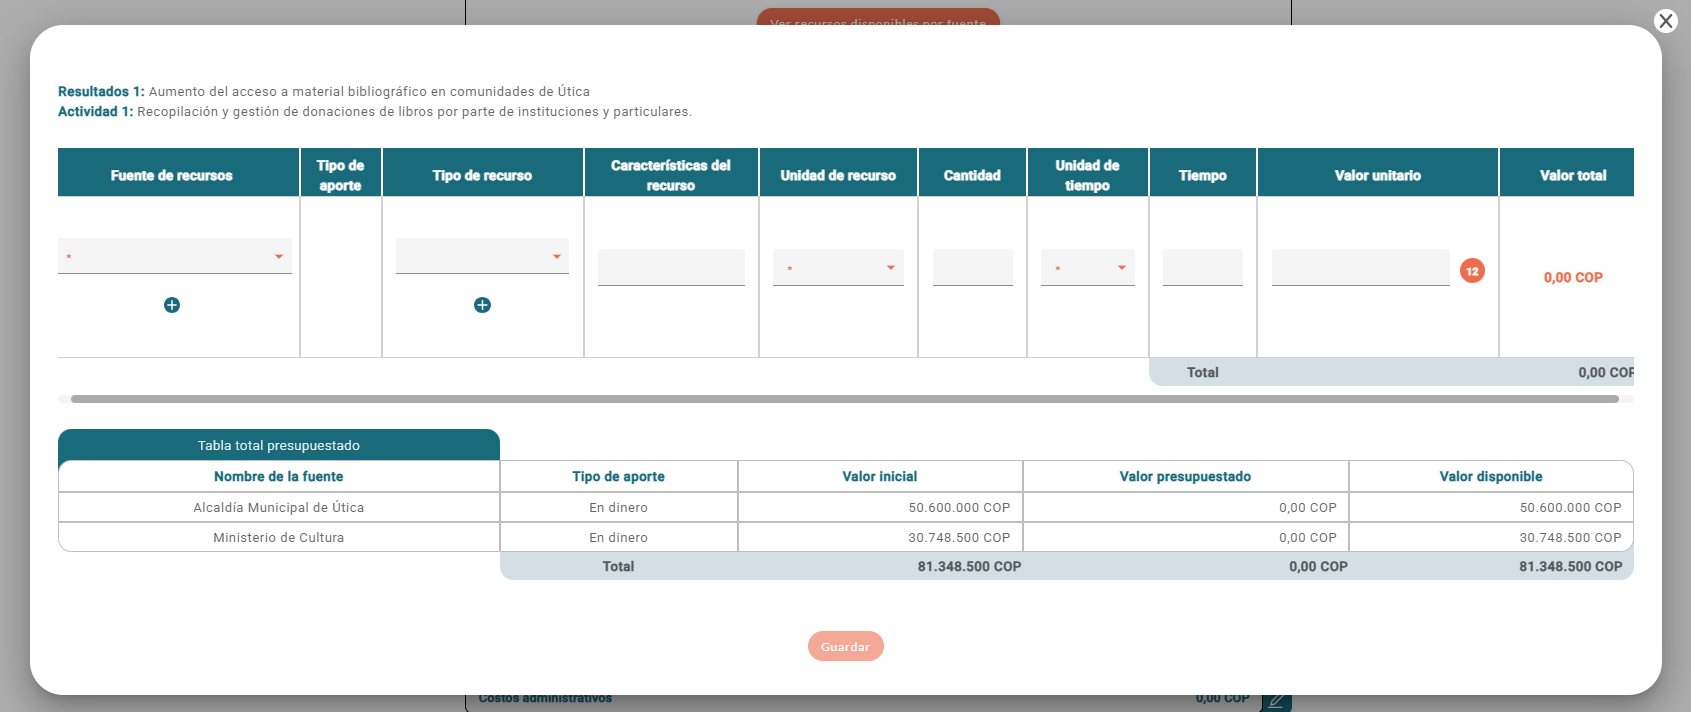This screenshot has height=712, width=1691.
Task: Focus the Características del recurso field
Action: (671, 268)
